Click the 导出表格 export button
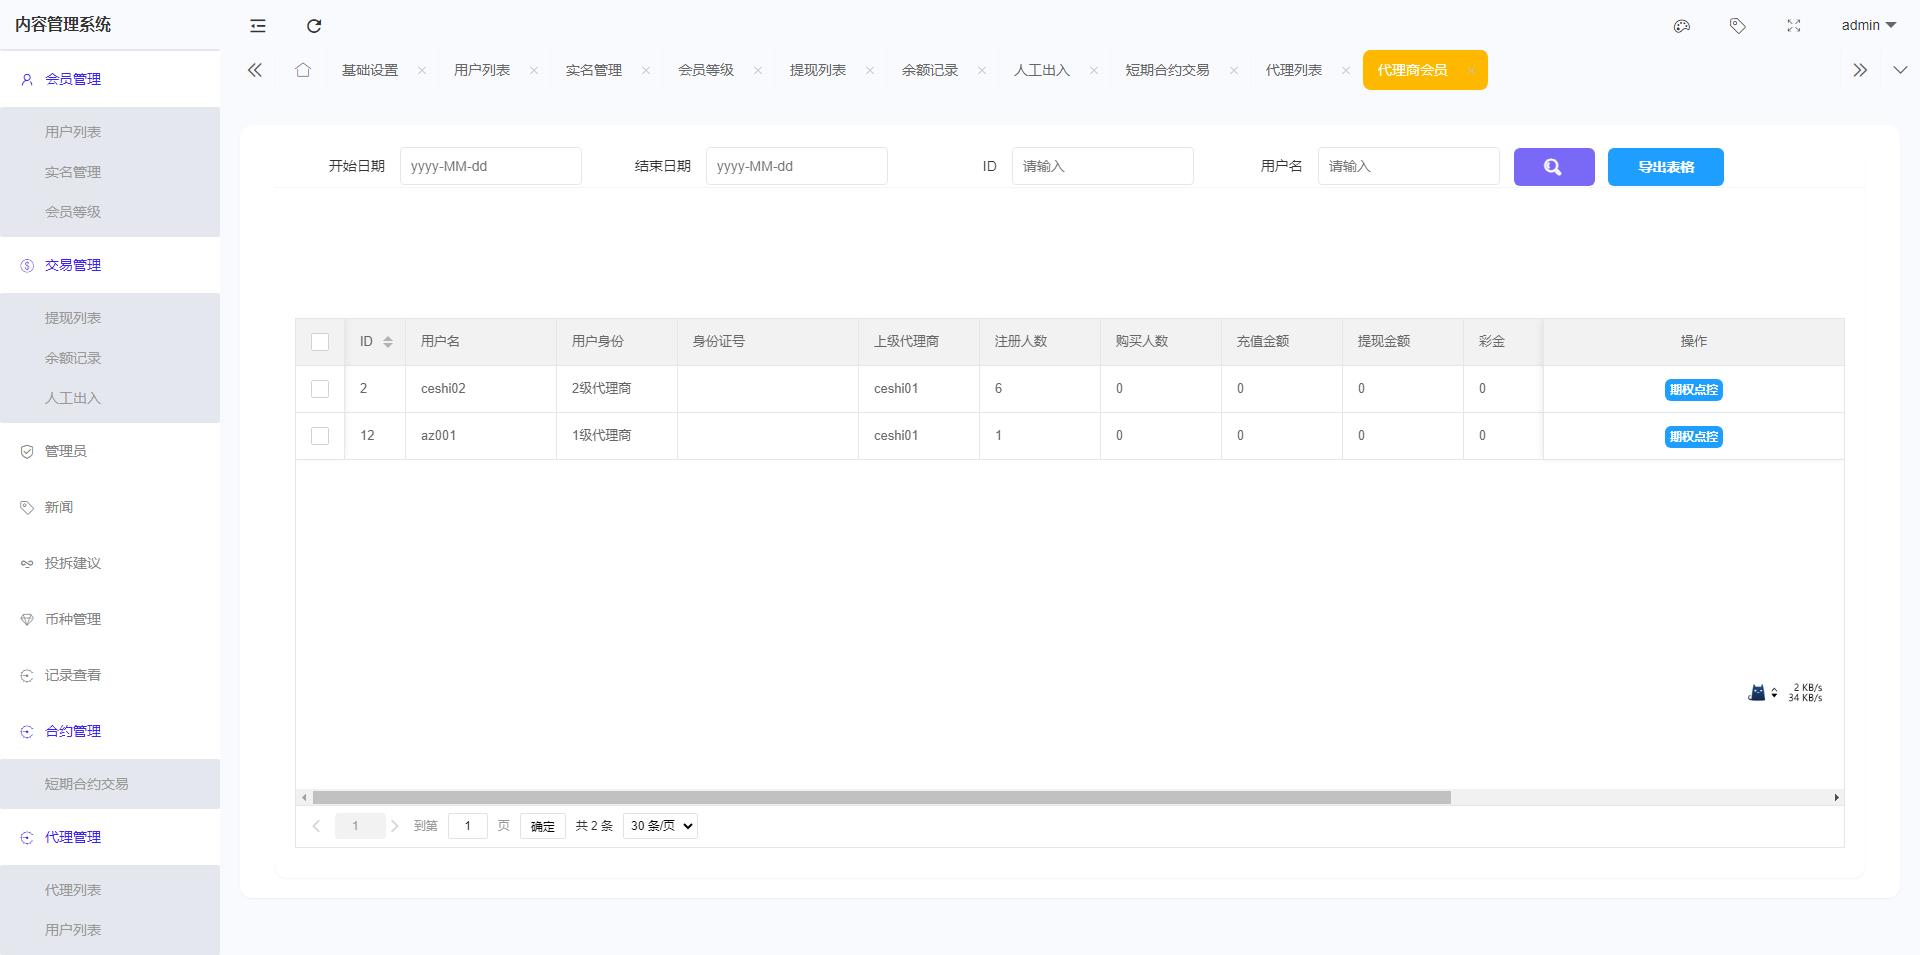1920x955 pixels. [x=1665, y=167]
